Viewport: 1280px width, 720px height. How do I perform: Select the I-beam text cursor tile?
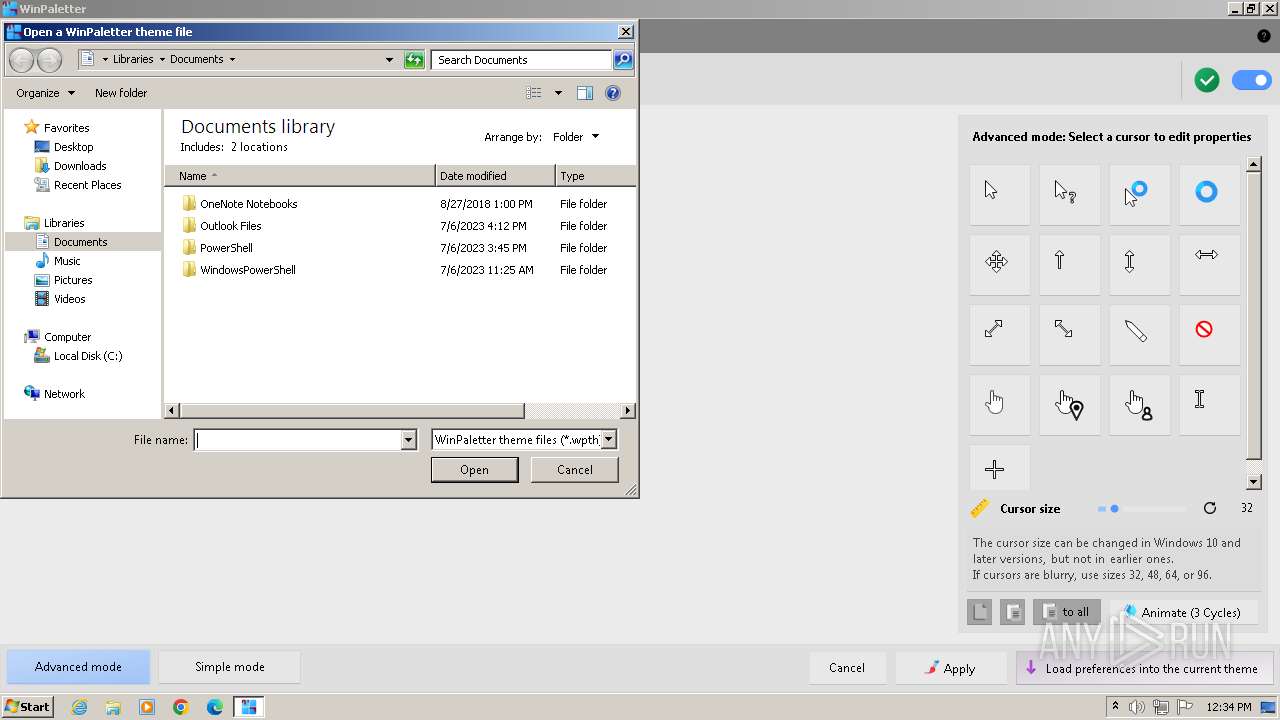click(1209, 405)
